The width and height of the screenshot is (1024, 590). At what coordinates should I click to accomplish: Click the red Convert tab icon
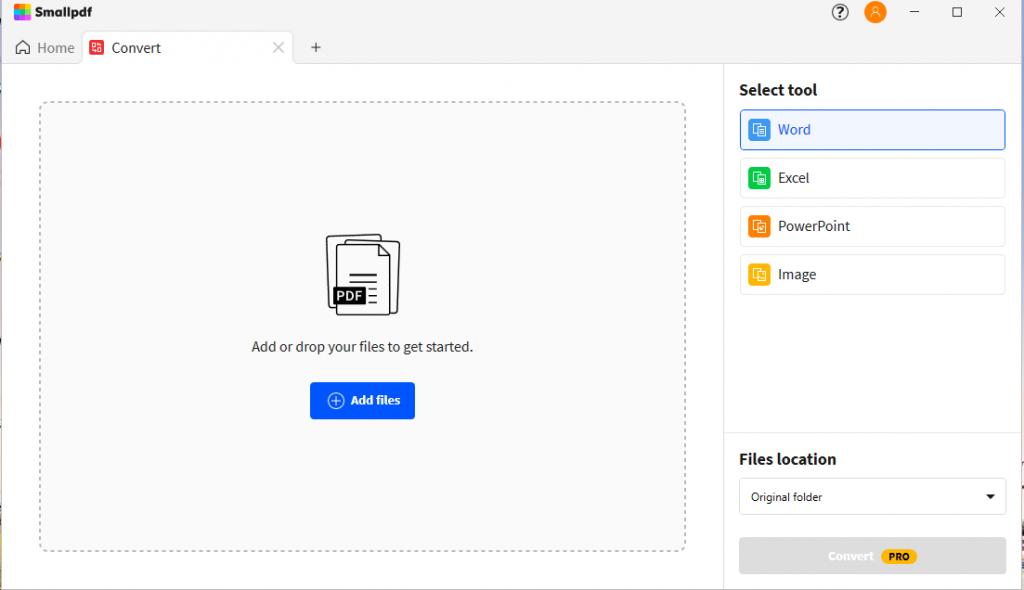click(x=97, y=48)
